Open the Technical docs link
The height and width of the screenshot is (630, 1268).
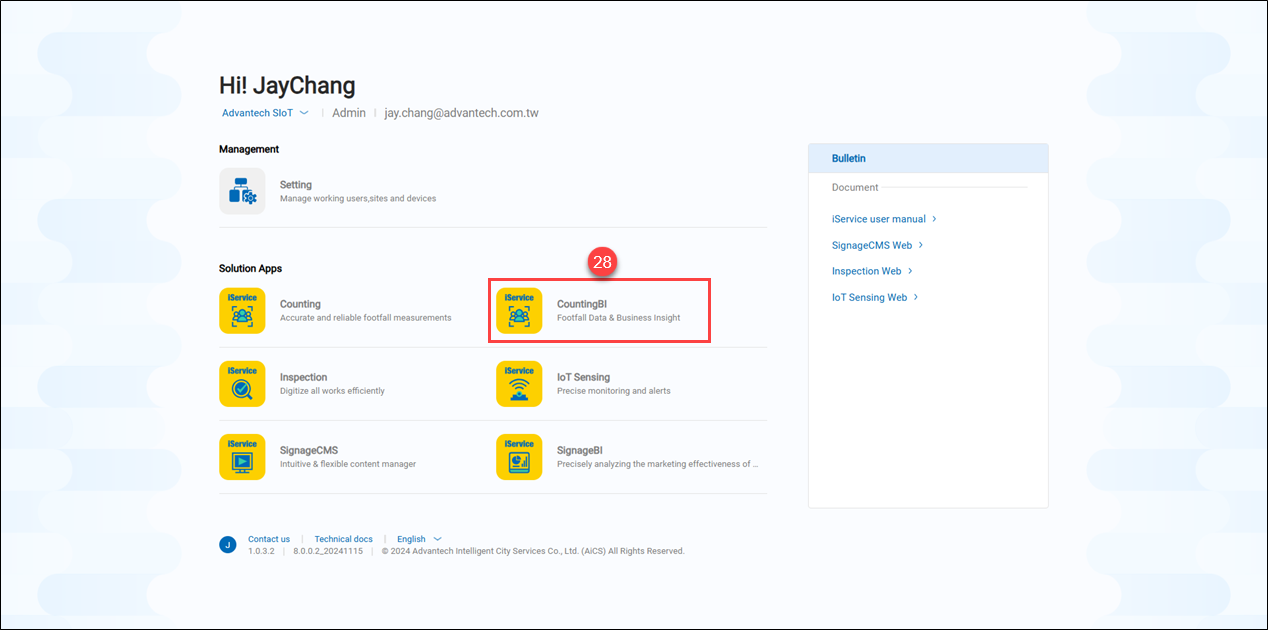click(343, 539)
